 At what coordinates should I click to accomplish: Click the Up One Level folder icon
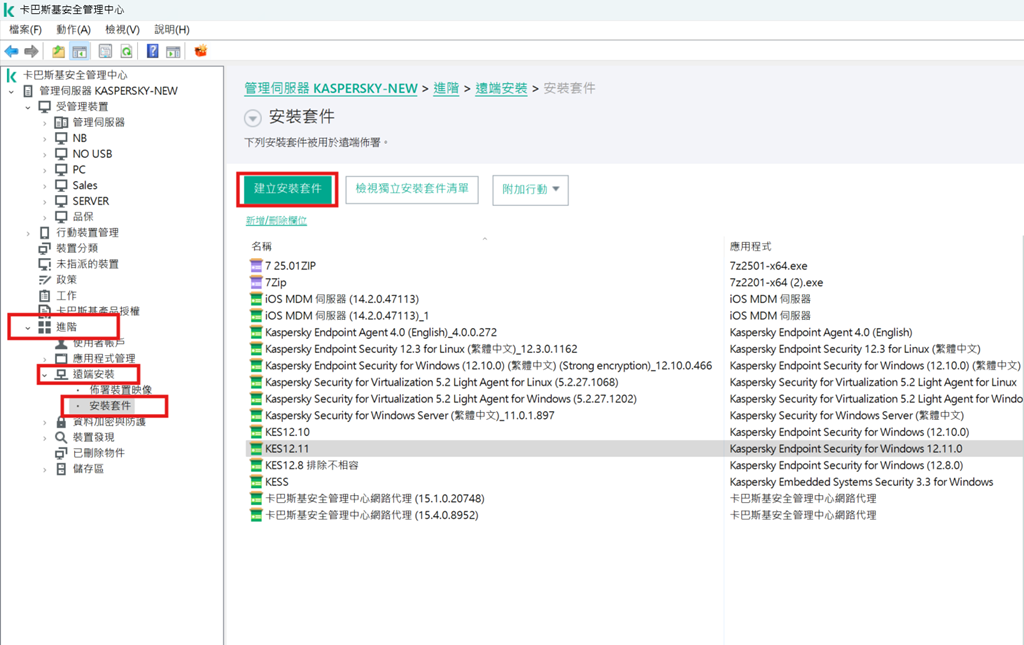[59, 51]
